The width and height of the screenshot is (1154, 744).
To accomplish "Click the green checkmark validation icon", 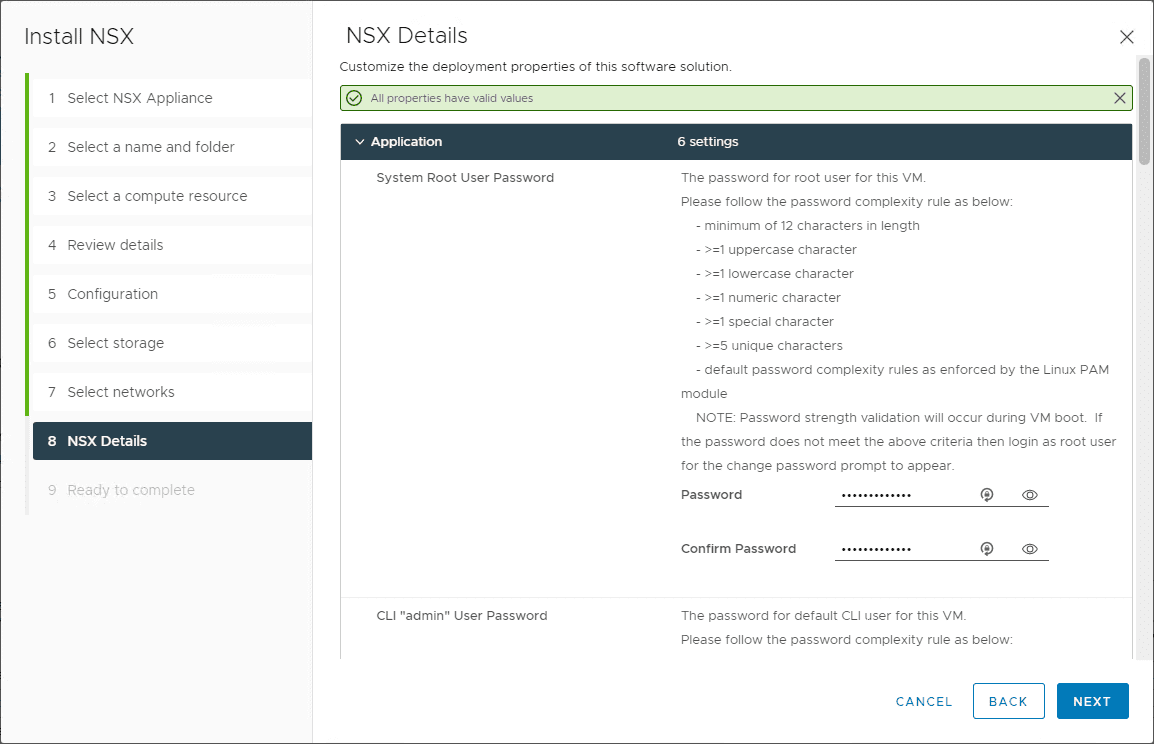I will point(354,97).
